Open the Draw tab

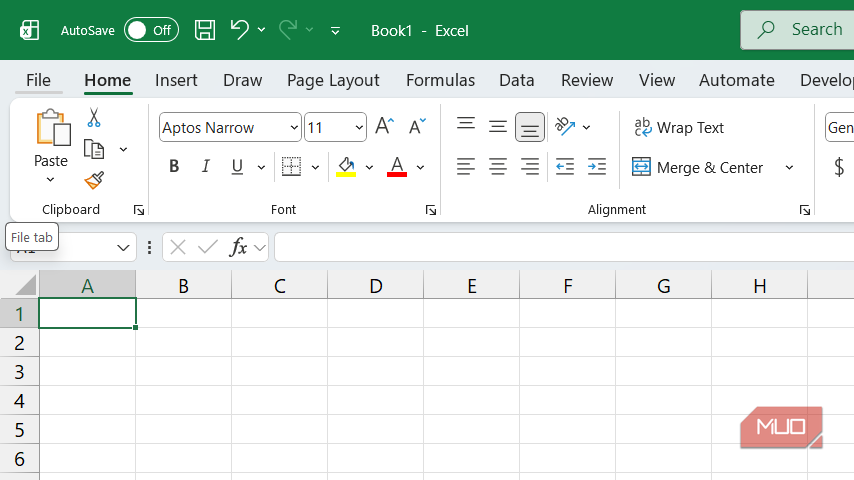pos(242,80)
